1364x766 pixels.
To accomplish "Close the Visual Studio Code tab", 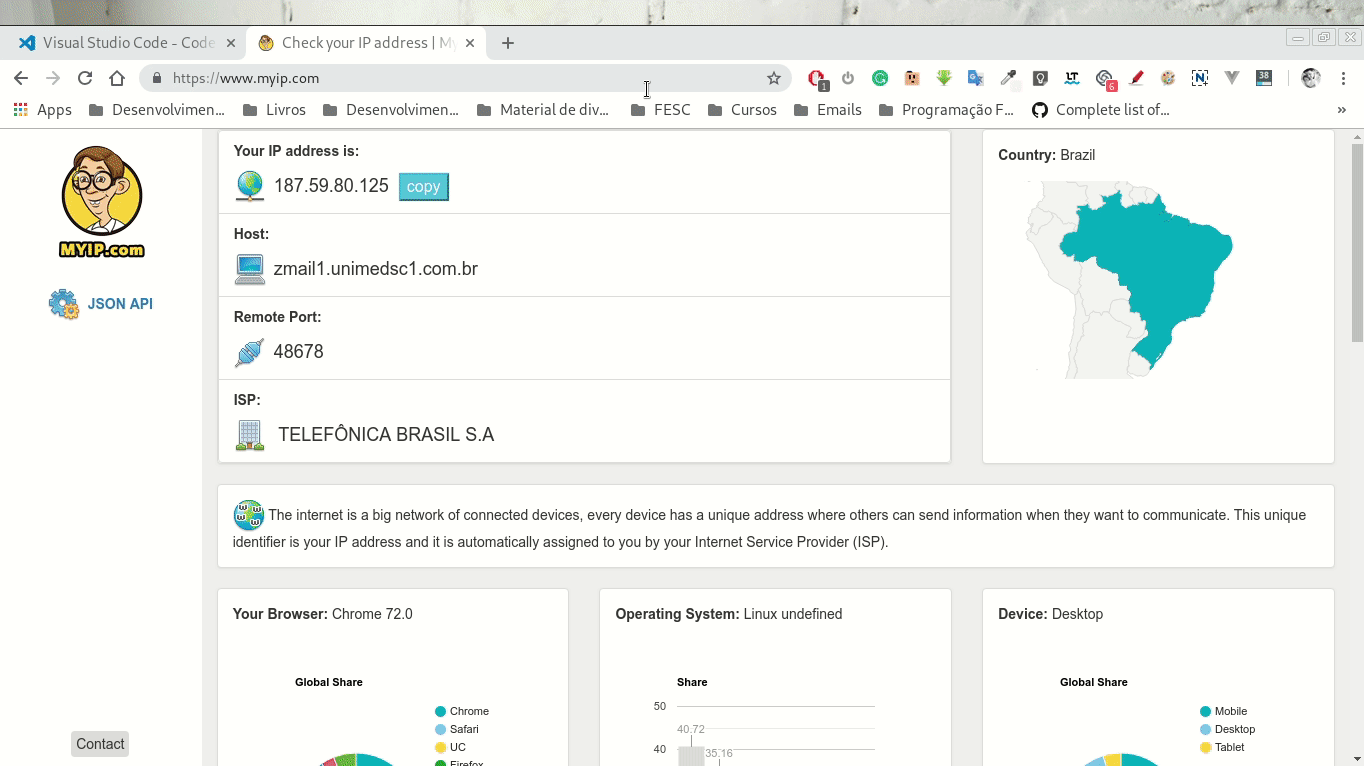I will click(x=231, y=43).
